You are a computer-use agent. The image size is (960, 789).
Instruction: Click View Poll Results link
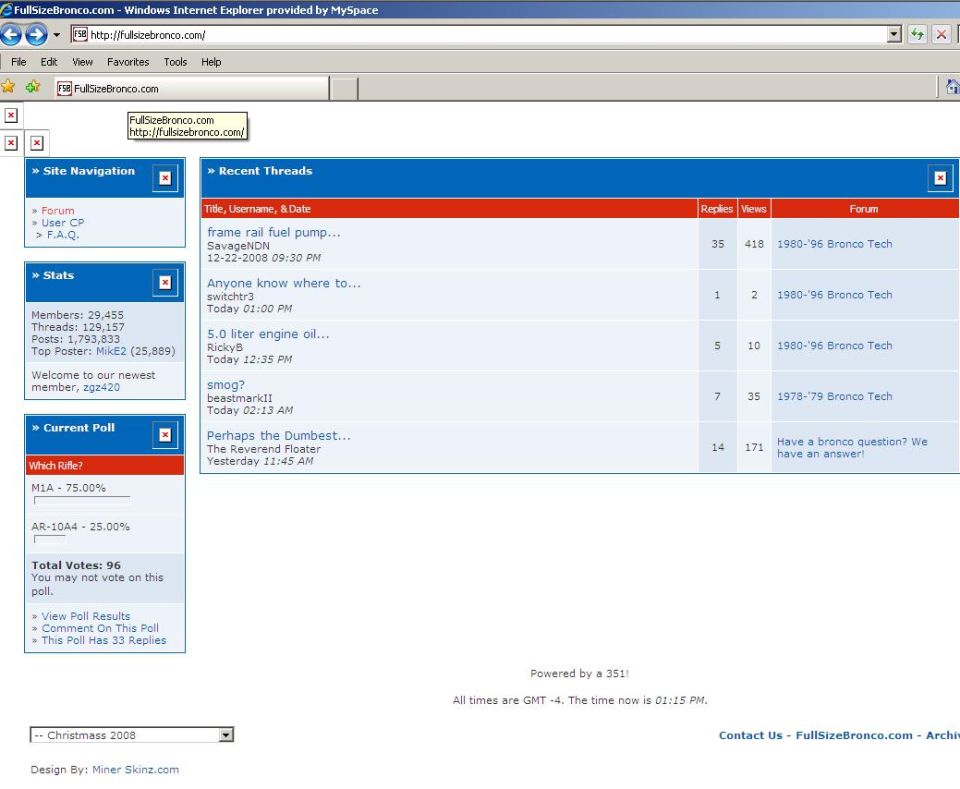(86, 616)
